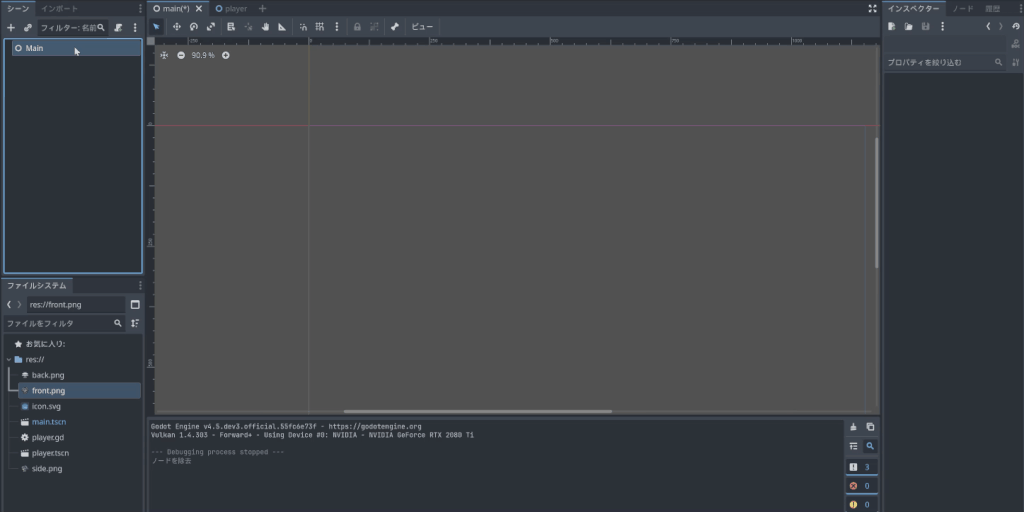The width and height of the screenshot is (1024, 512).
Task: Select the お気に入り favorites row
Action: [72, 344]
